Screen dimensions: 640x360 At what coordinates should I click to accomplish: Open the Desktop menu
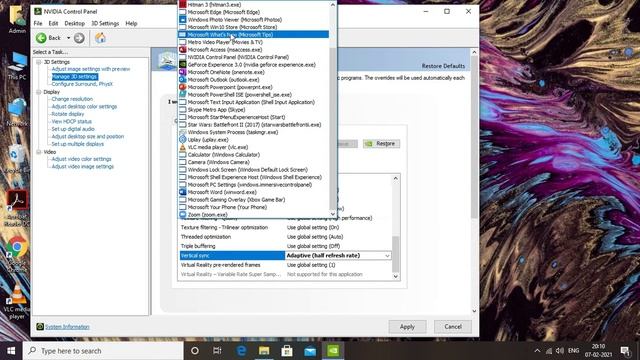(75, 23)
